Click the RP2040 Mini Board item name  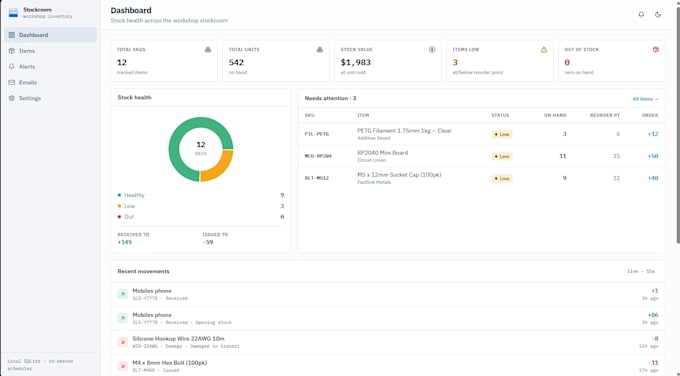[382, 153]
